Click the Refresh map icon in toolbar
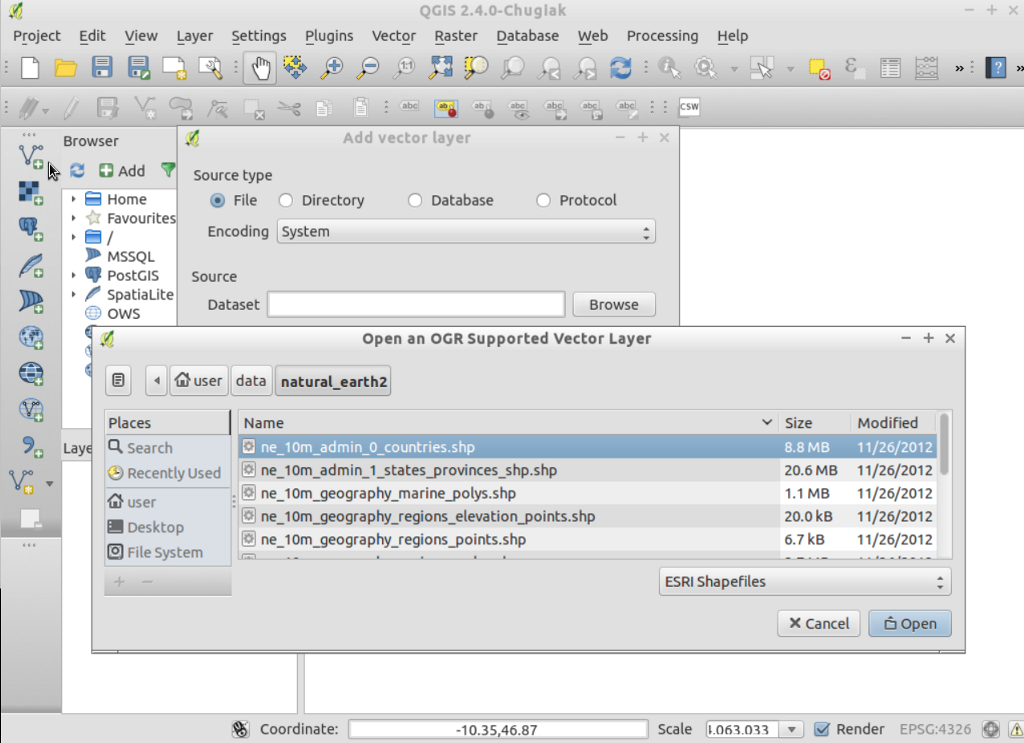1024x743 pixels. pyautogui.click(x=620, y=67)
